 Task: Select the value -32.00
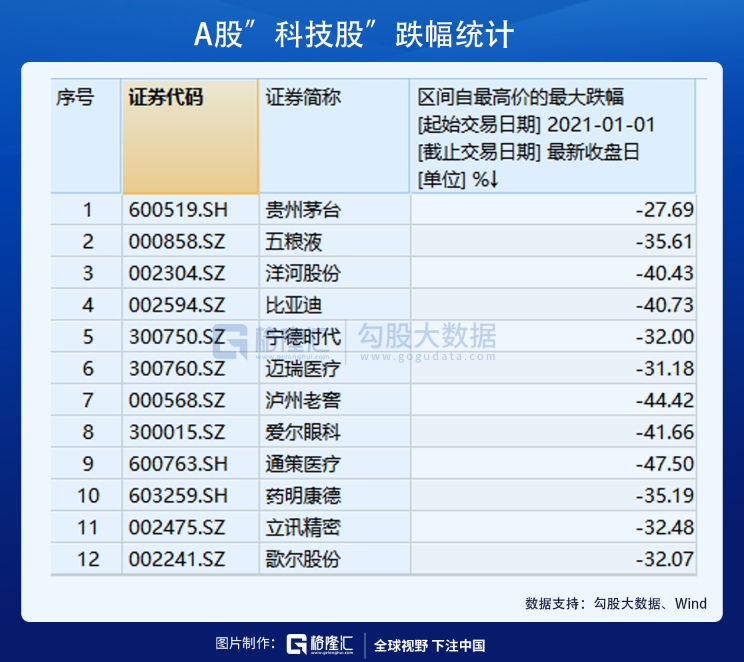tap(664, 337)
